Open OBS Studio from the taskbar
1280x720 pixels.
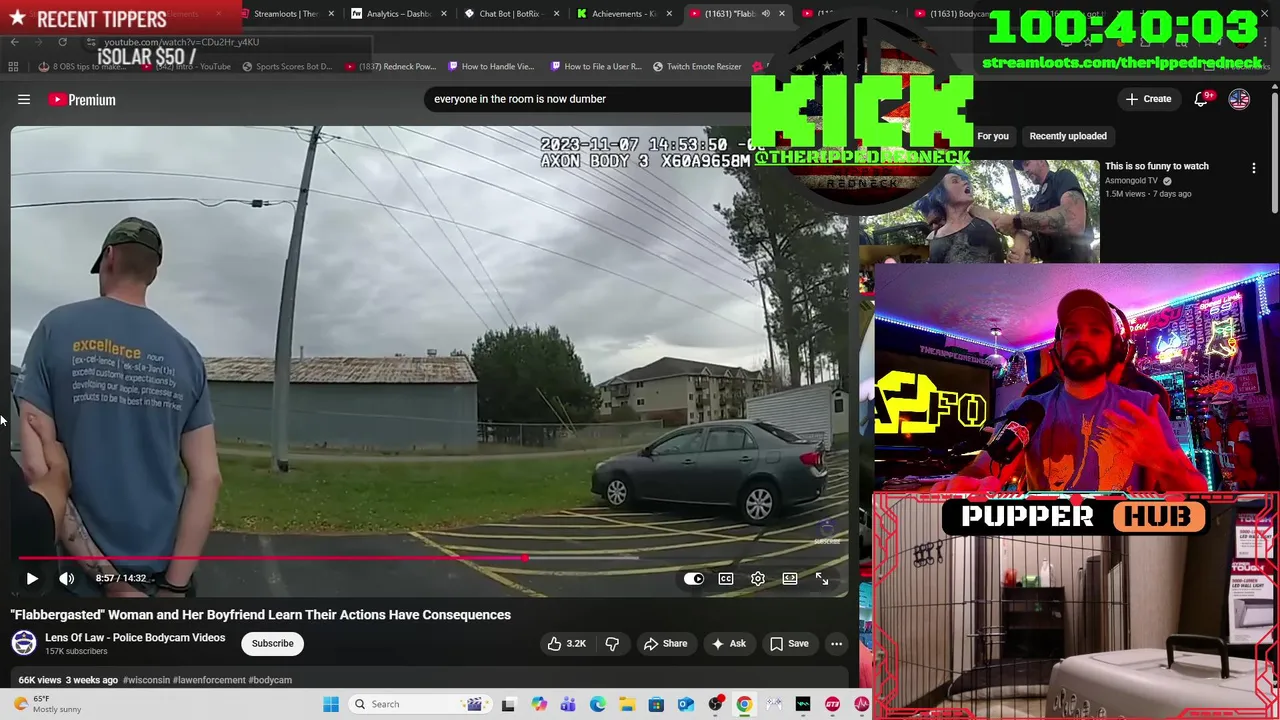(x=715, y=704)
